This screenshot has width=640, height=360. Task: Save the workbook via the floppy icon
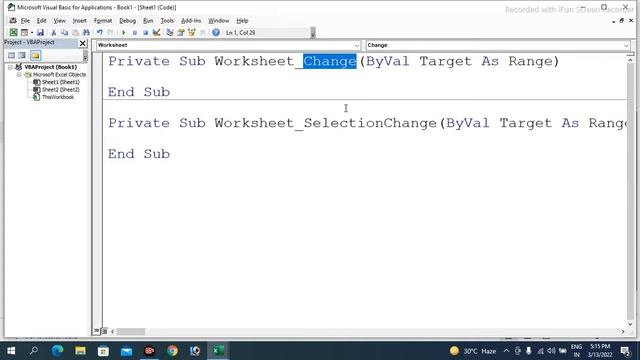(x=40, y=32)
